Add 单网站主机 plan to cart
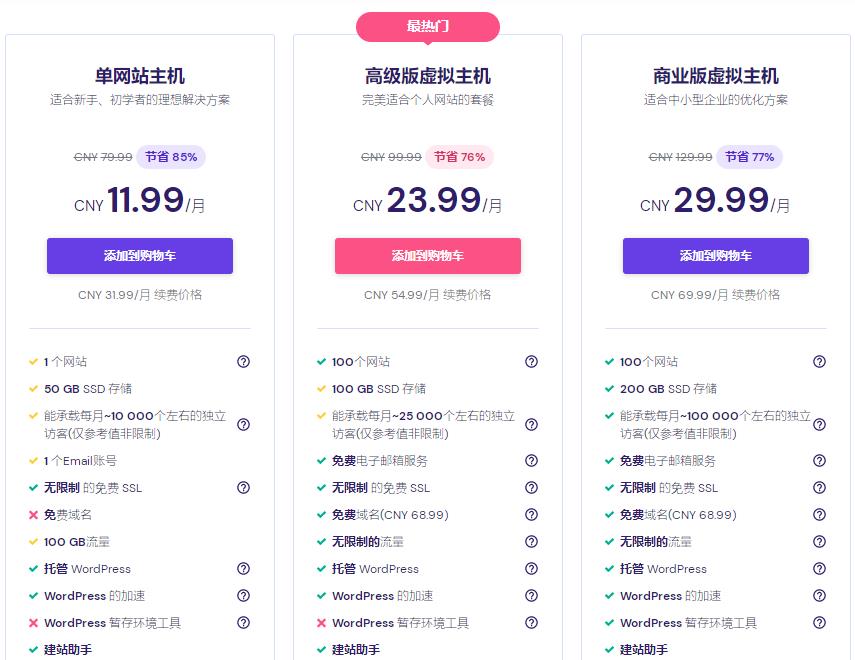Image resolution: width=855 pixels, height=660 pixels. click(140, 256)
